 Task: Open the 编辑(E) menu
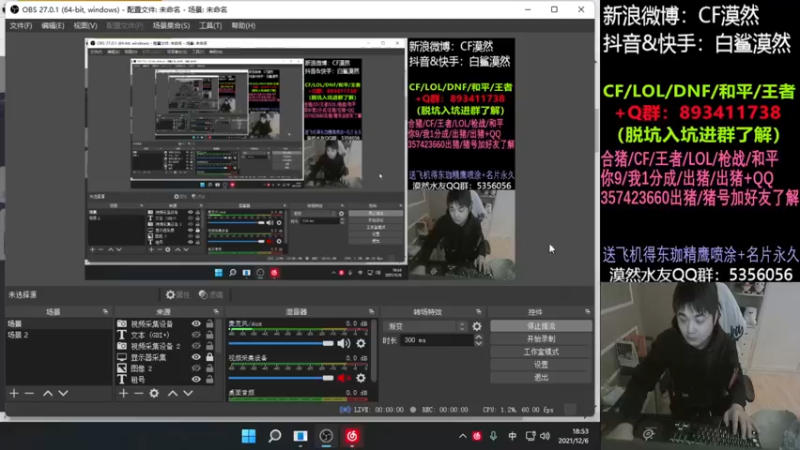(x=53, y=26)
